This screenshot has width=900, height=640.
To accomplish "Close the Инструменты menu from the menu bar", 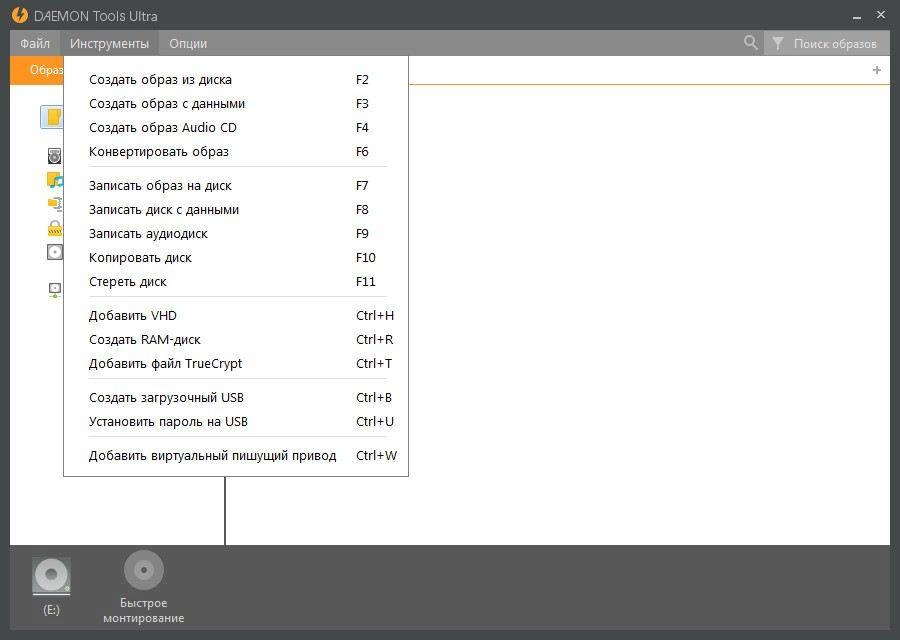I will (109, 43).
